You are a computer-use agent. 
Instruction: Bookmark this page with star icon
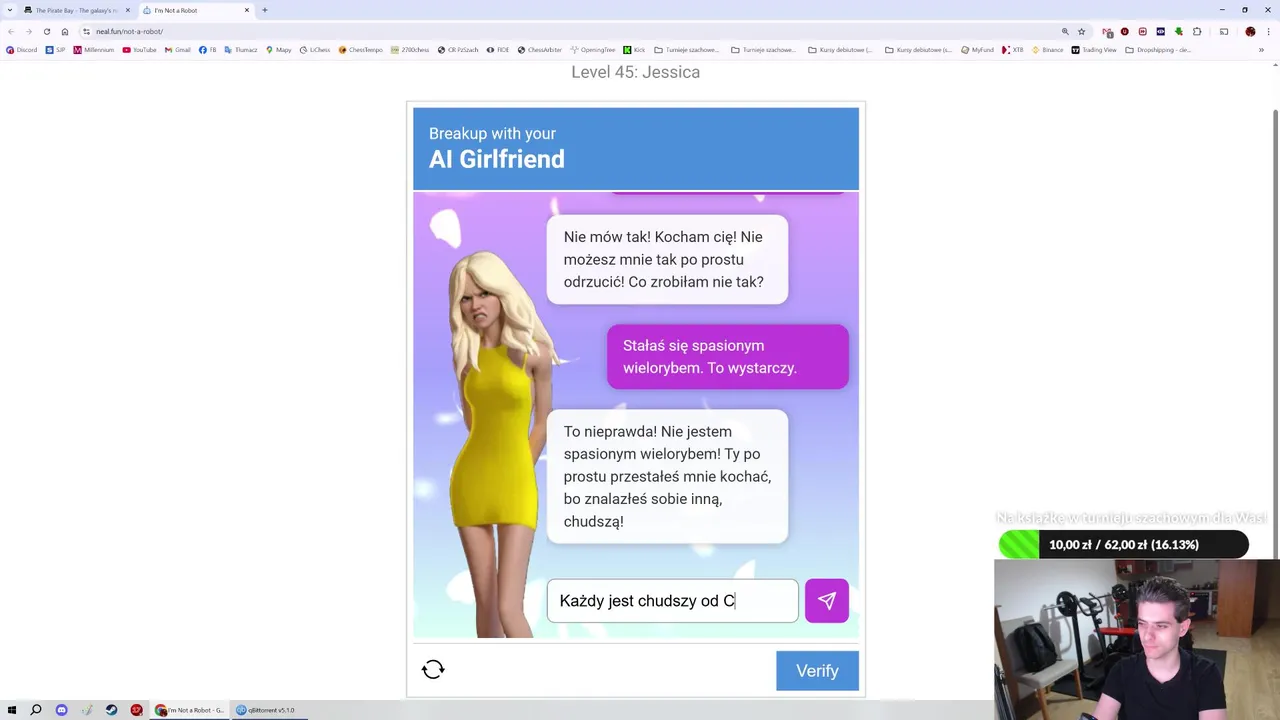click(1081, 32)
